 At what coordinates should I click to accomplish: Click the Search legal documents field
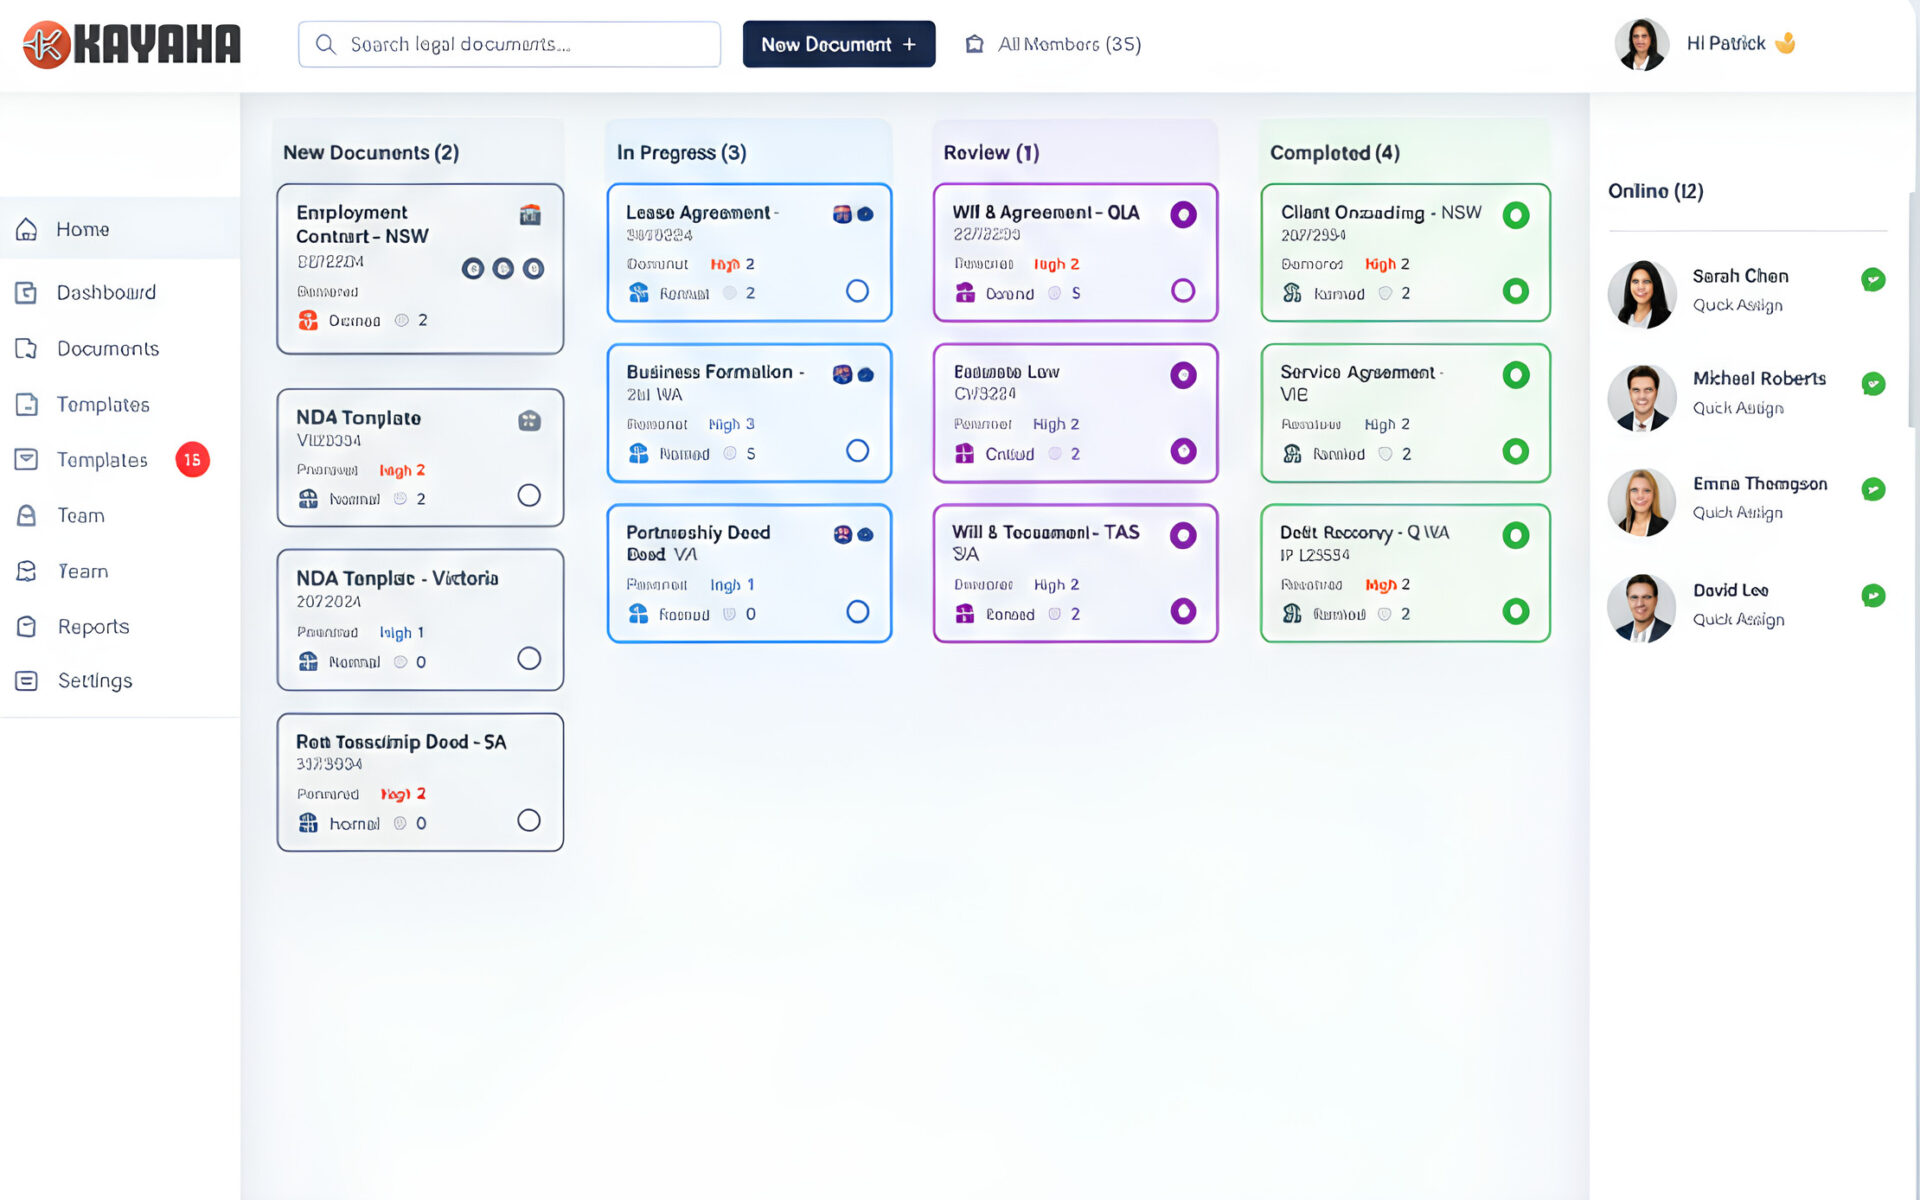509,44
